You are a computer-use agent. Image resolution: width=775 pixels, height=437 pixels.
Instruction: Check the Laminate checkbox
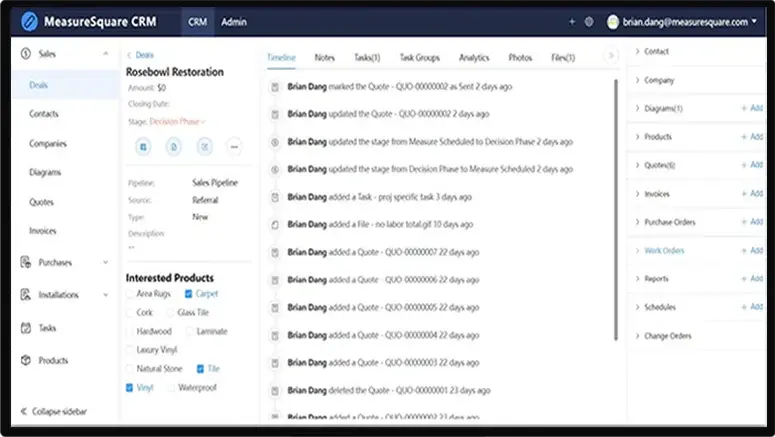tap(189, 332)
